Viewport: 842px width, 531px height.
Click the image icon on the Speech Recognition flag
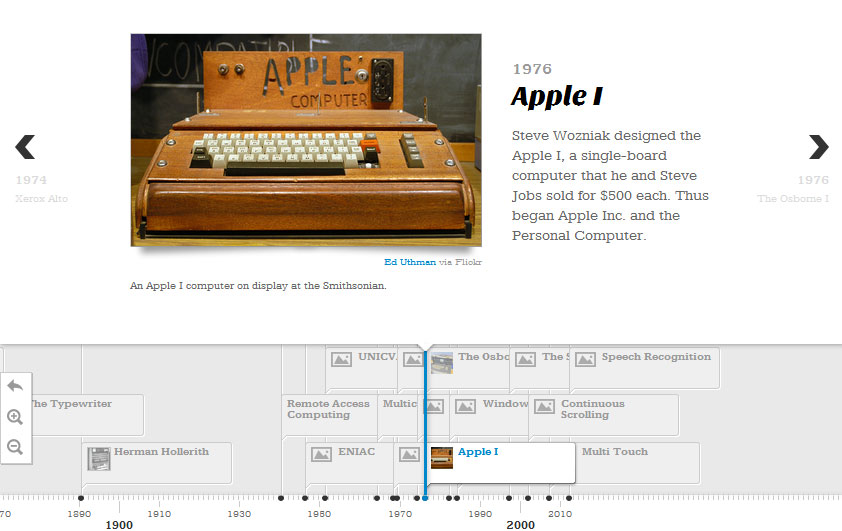[x=585, y=359]
